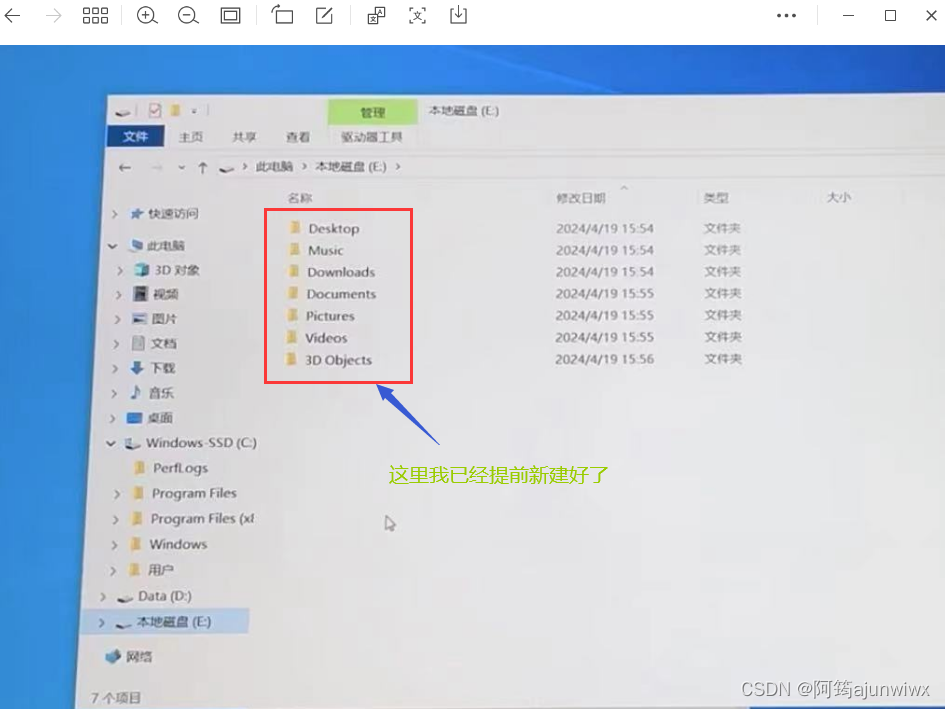Expand the 图片 tree node

(x=118, y=320)
